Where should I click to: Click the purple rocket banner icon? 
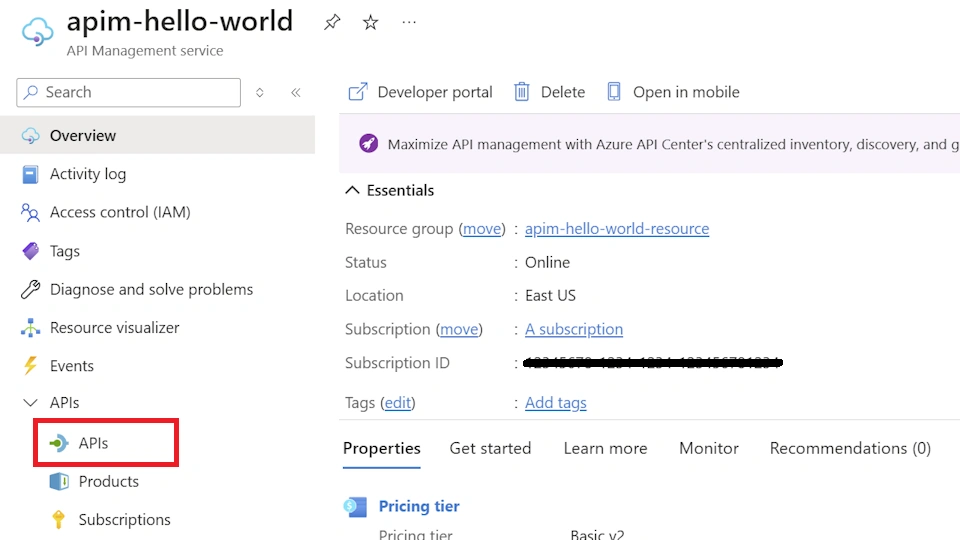point(369,144)
